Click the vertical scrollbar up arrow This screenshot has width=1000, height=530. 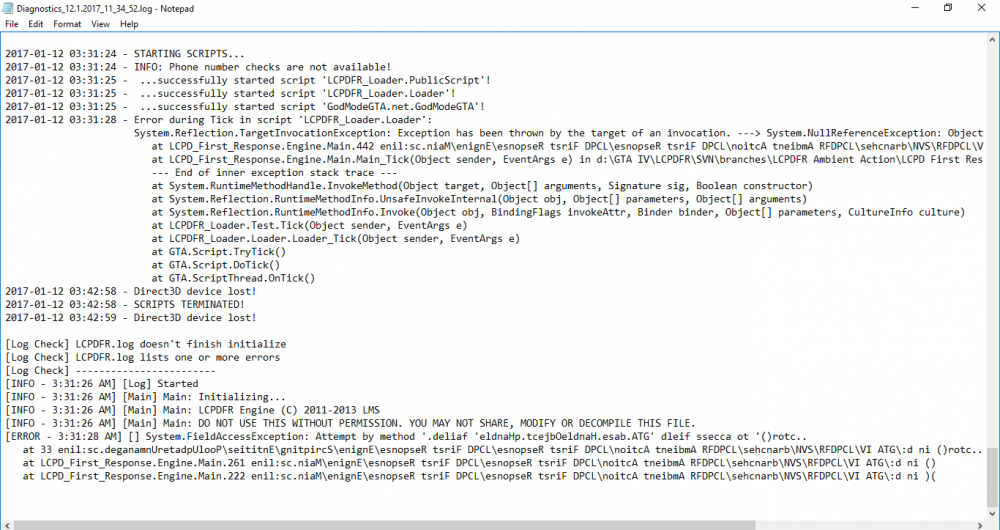pyautogui.click(x=994, y=39)
